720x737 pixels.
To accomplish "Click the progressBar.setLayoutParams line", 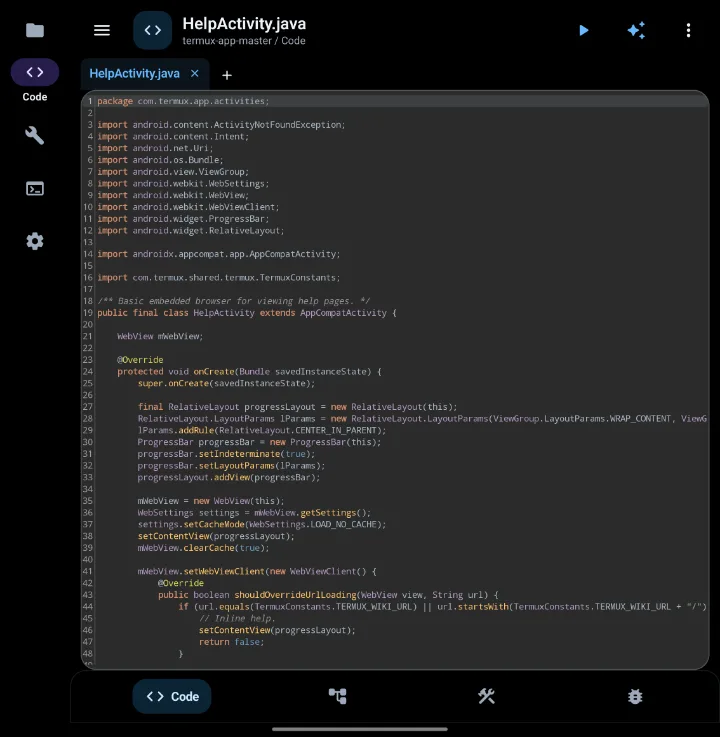I will click(x=231, y=465).
